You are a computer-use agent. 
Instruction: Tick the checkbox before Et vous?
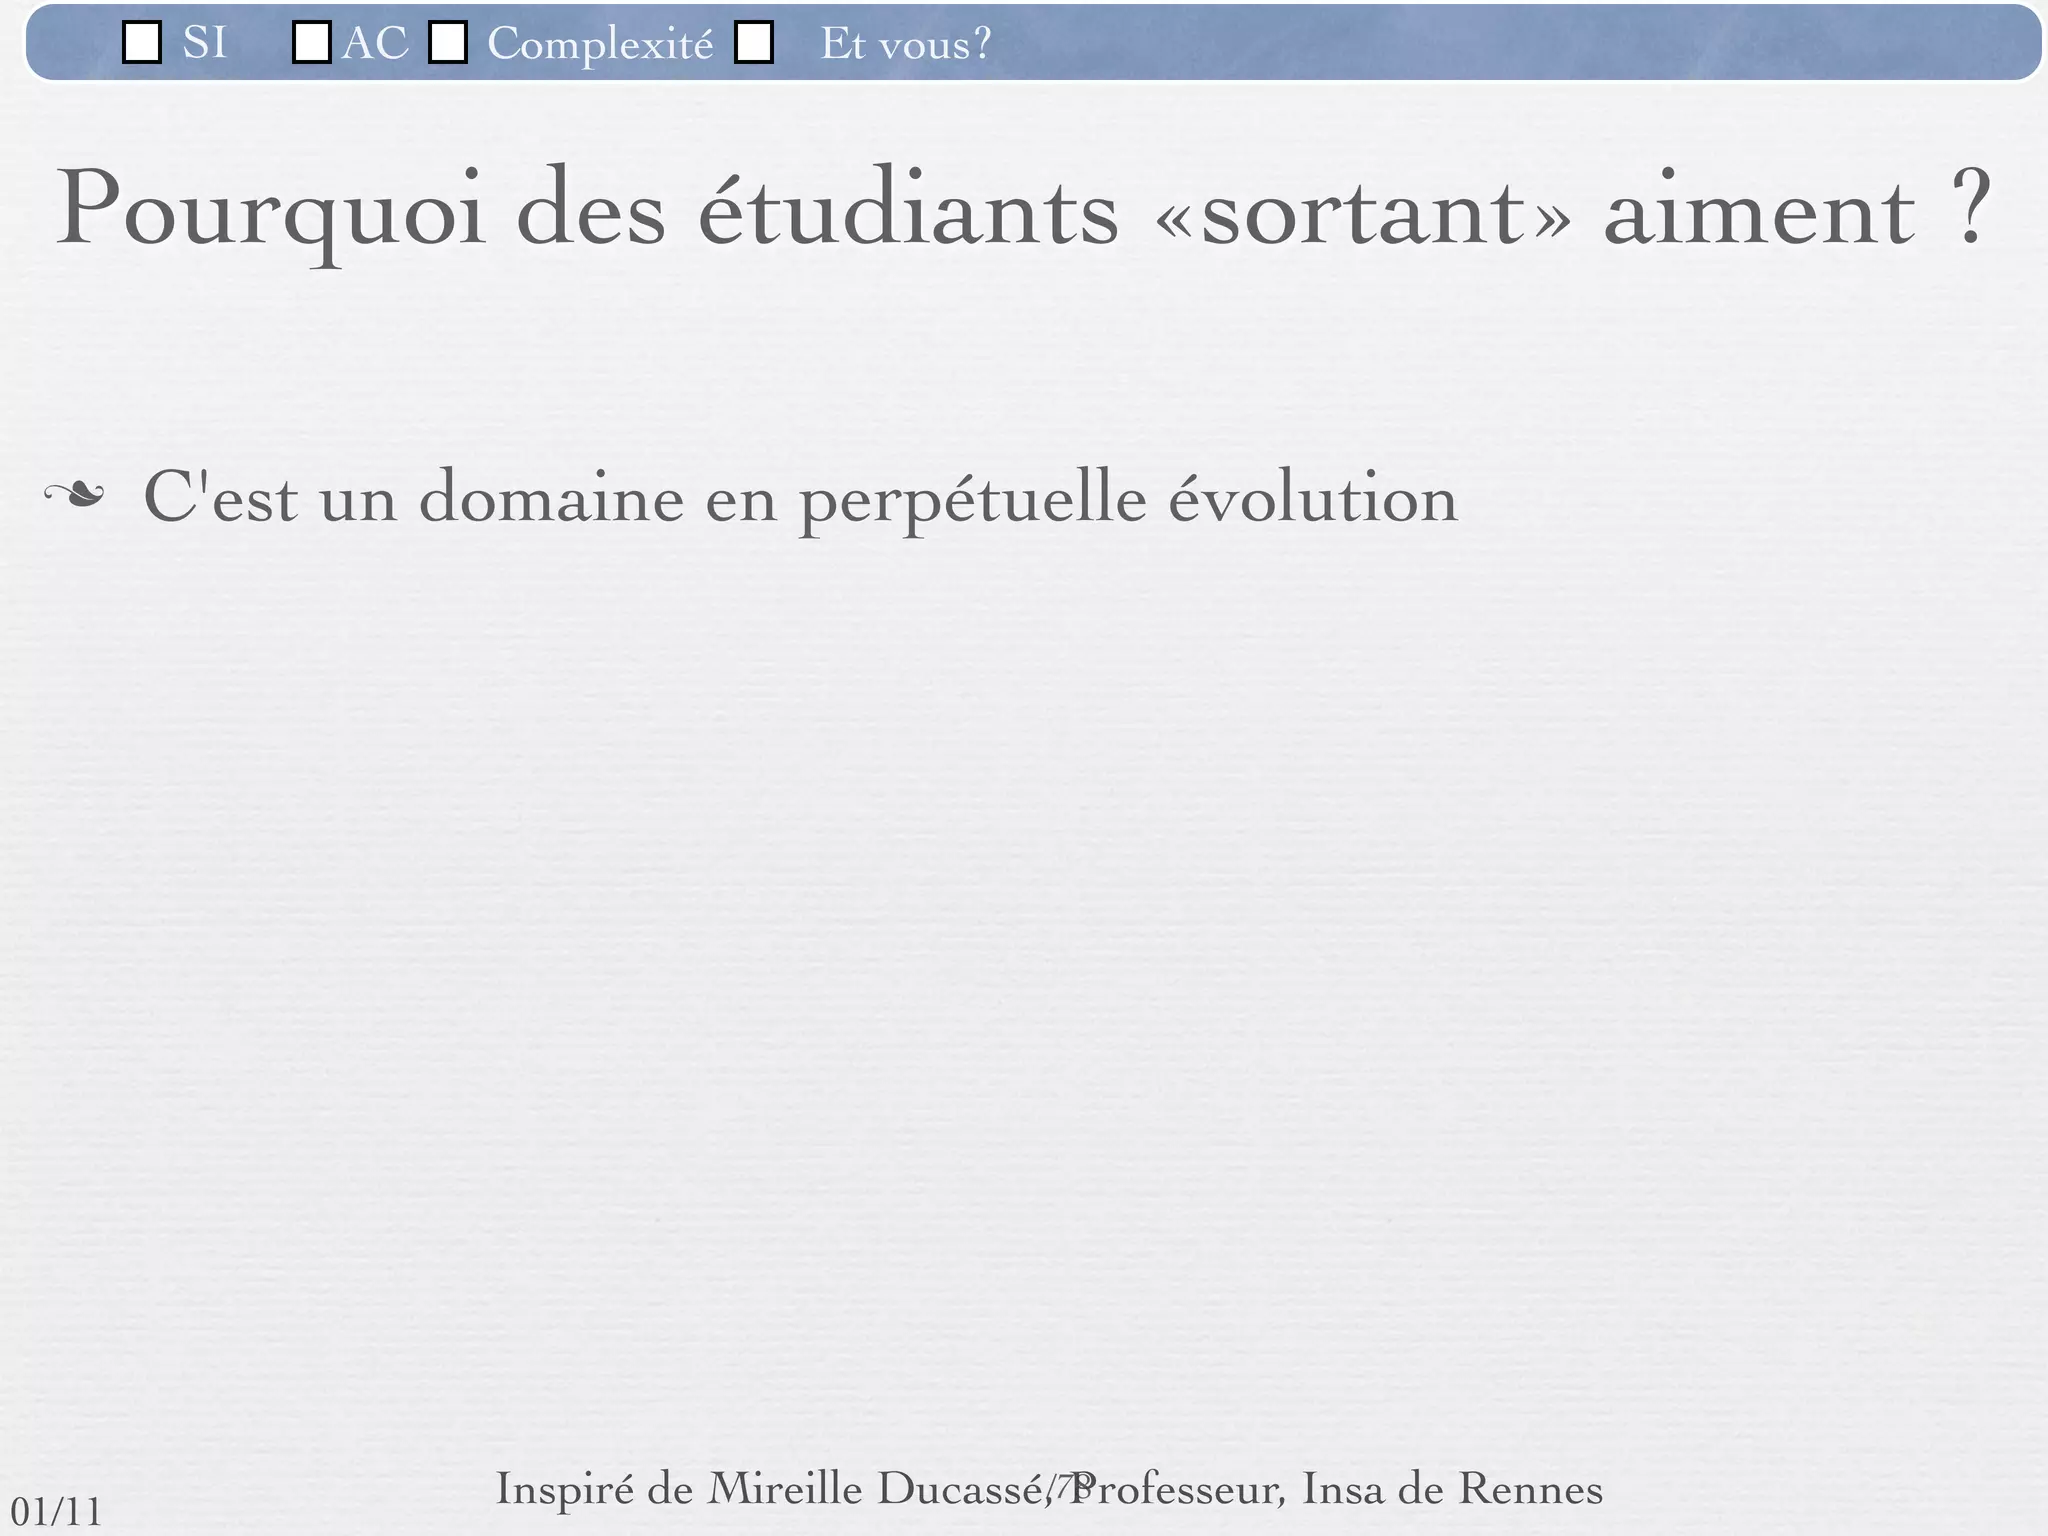click(754, 43)
